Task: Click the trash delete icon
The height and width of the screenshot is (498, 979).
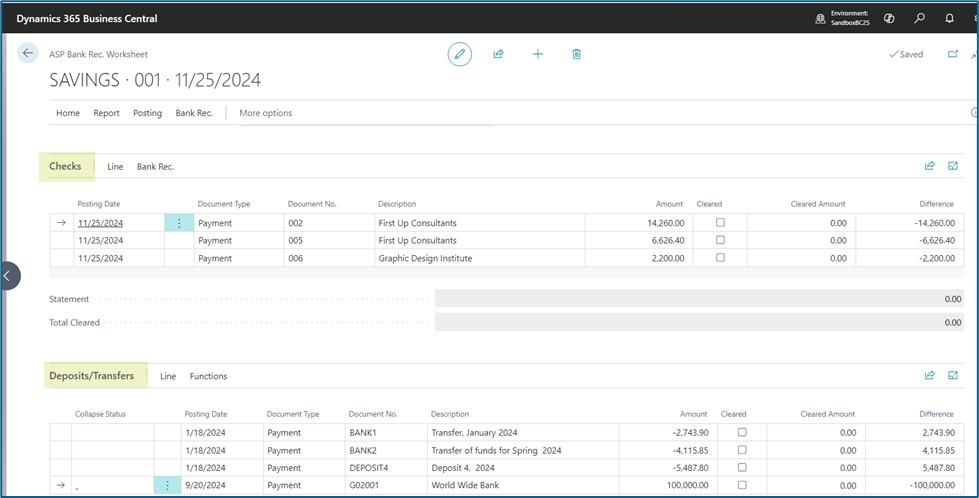Action: [x=576, y=54]
